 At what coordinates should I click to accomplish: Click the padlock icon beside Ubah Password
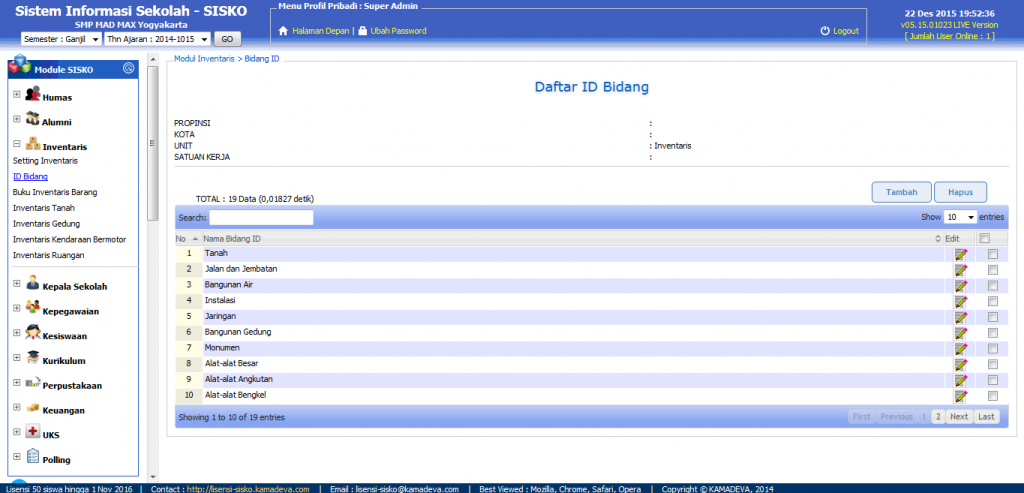[362, 31]
